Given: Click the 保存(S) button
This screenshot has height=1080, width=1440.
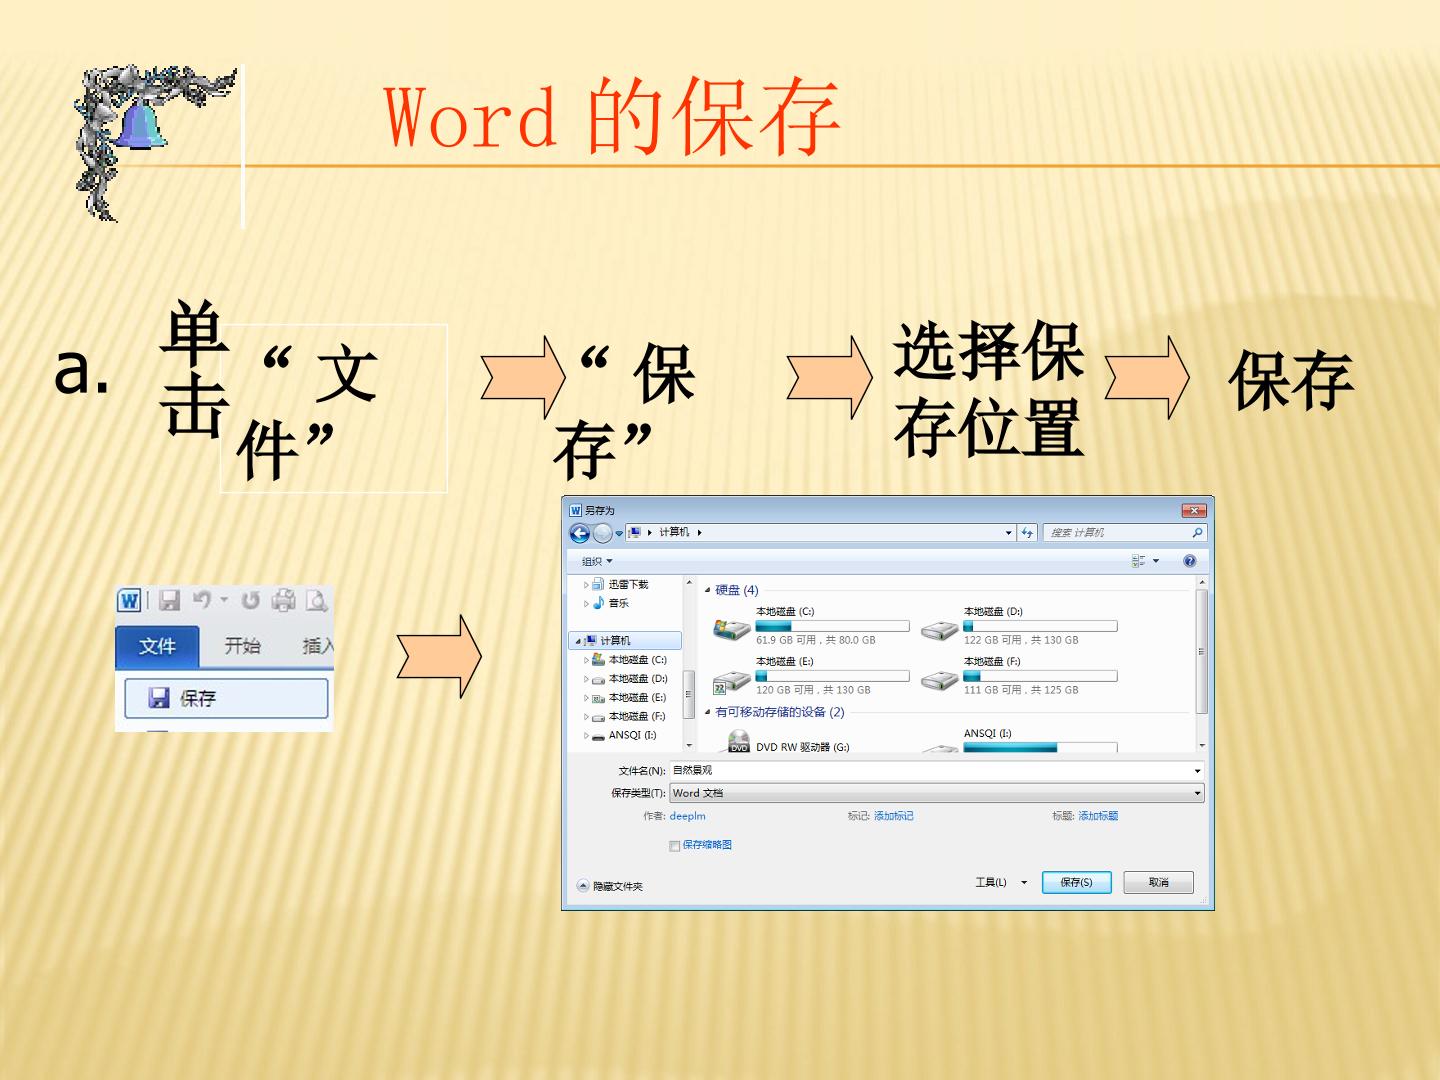Looking at the screenshot, I should [x=1076, y=882].
